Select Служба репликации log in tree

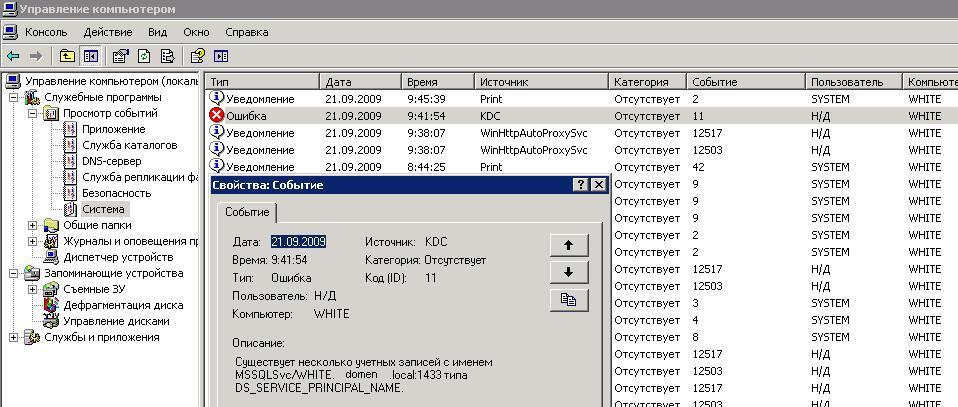[139, 177]
